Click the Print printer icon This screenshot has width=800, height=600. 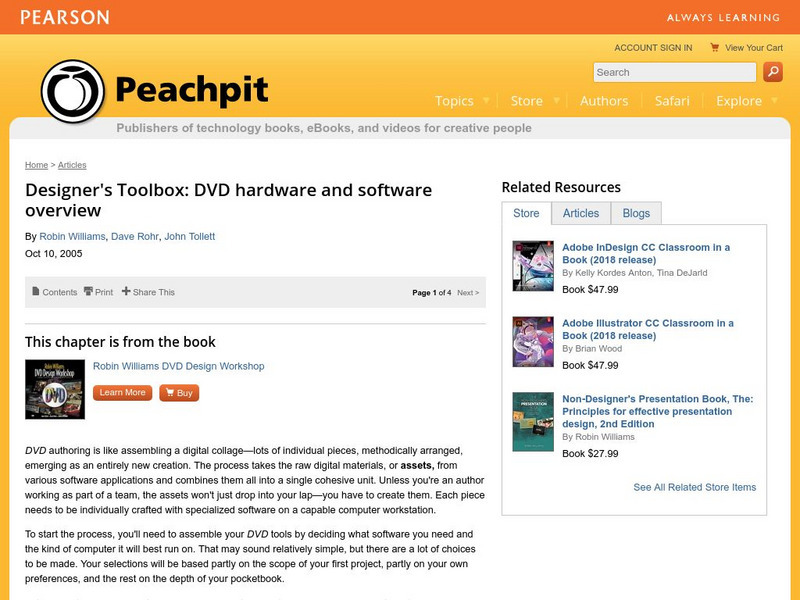click(88, 291)
